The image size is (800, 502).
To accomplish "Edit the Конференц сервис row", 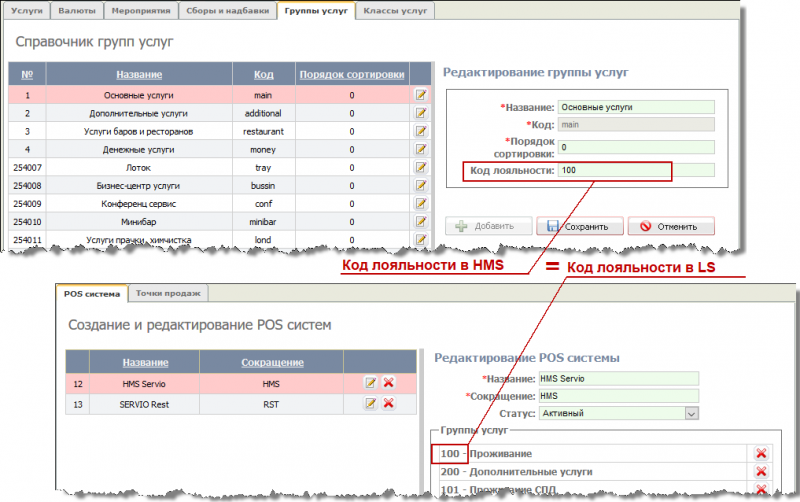I will [x=420, y=204].
